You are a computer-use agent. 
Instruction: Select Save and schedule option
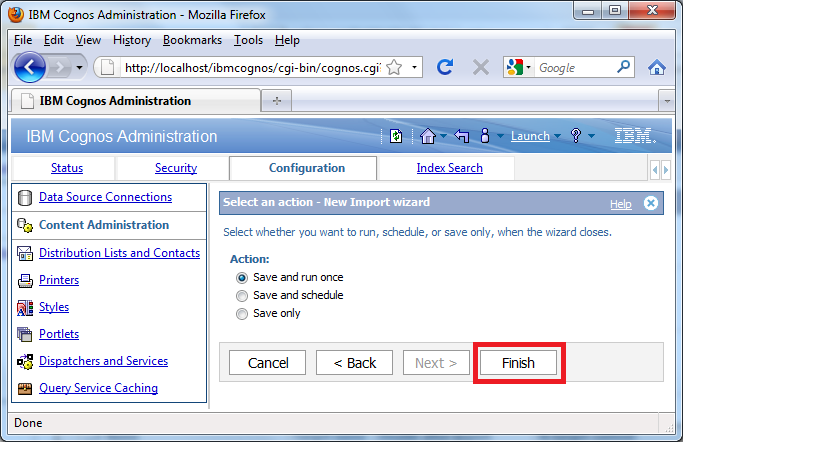click(242, 296)
